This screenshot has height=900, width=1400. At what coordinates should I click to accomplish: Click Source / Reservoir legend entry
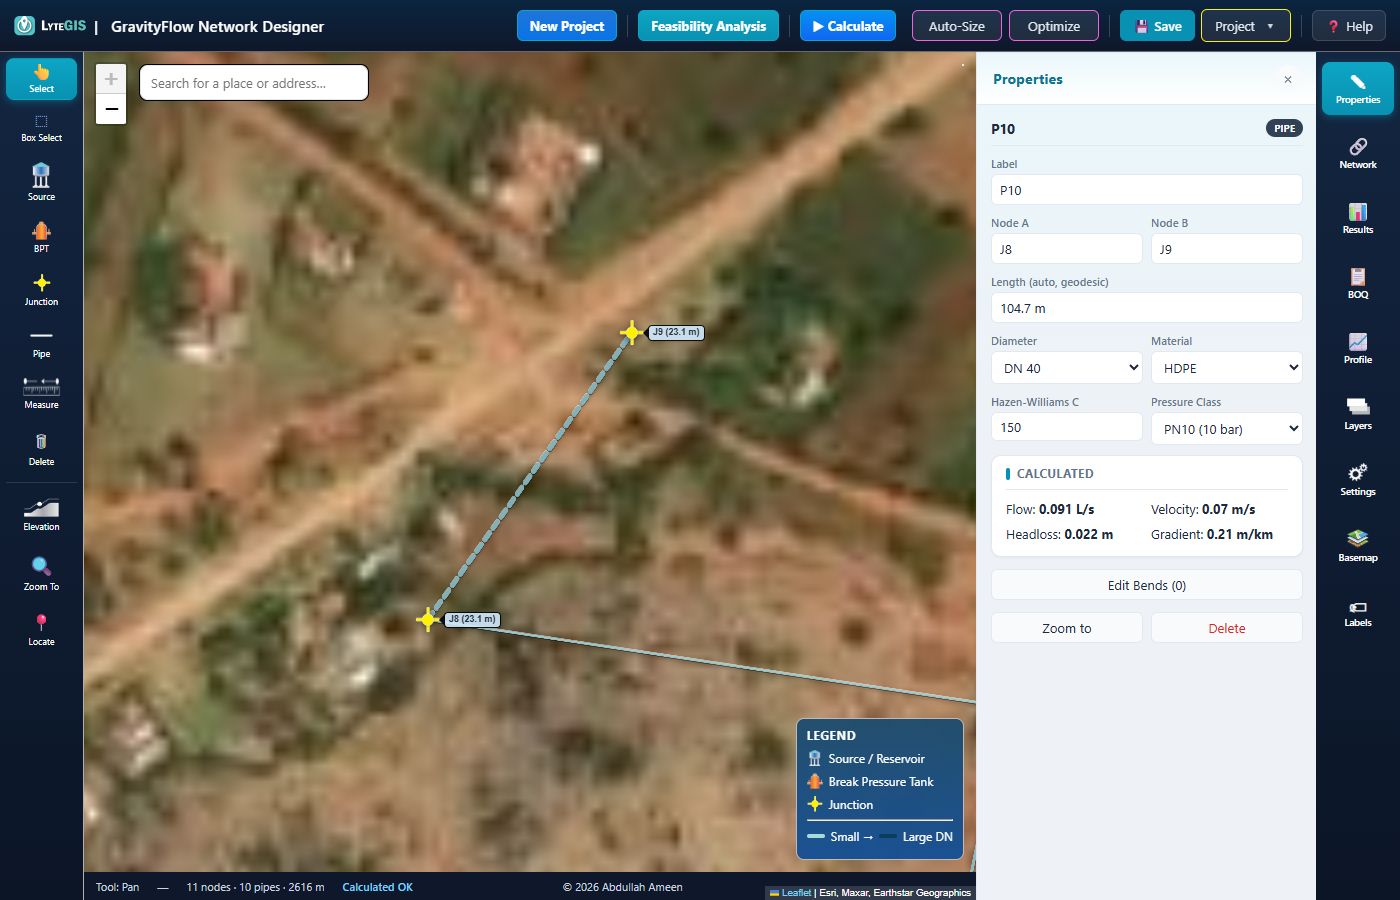tap(866, 759)
